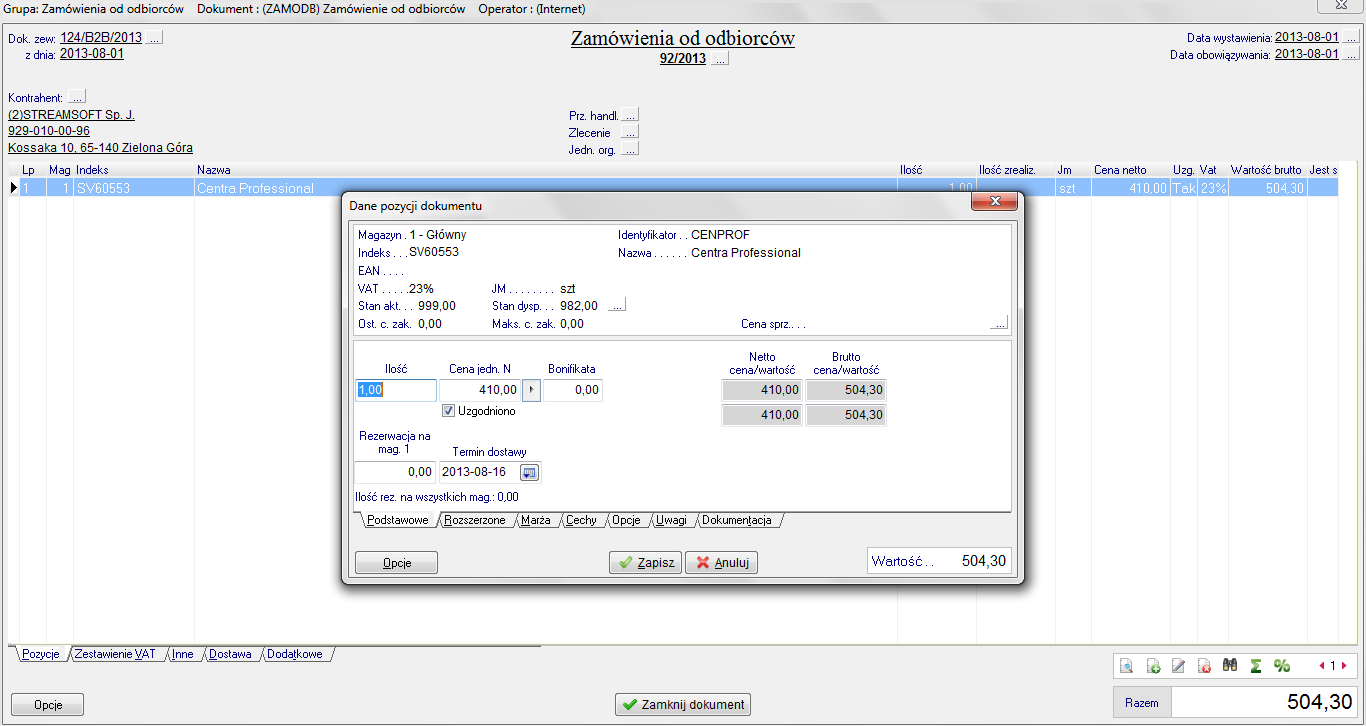Click Opcje button inside the dialog
Viewport: 1366px width, 726px height.
pos(397,563)
